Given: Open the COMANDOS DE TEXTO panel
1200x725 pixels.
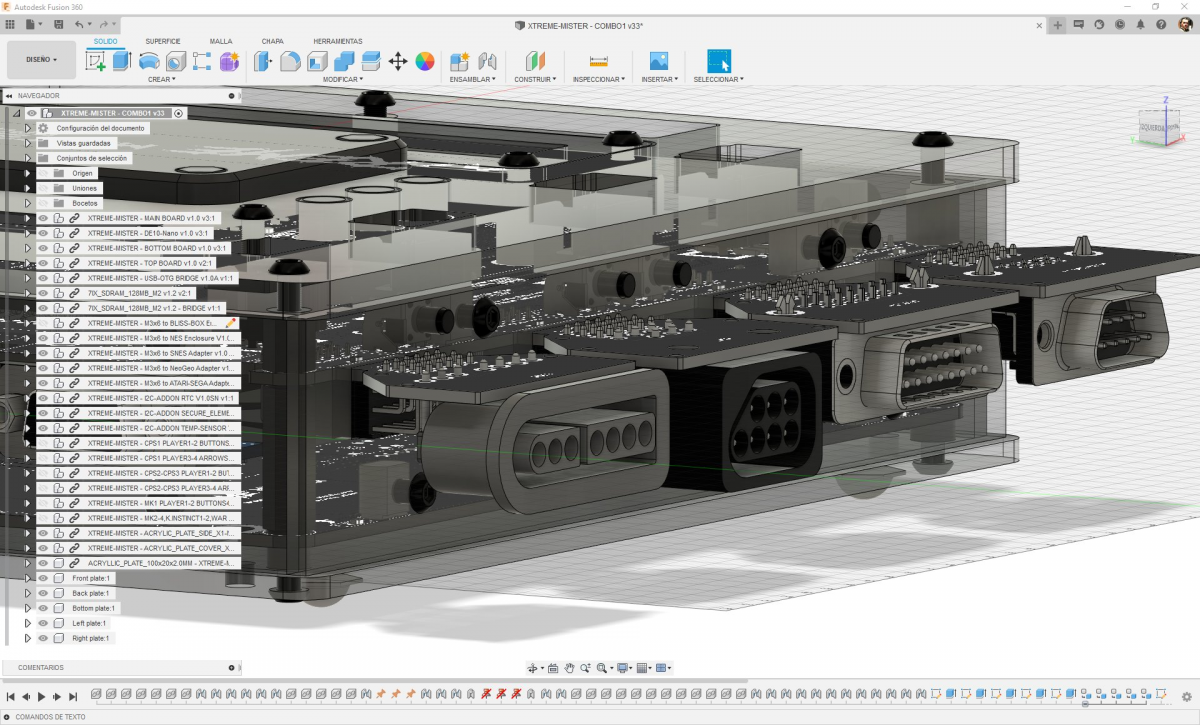Looking at the screenshot, I should (x=50, y=717).
